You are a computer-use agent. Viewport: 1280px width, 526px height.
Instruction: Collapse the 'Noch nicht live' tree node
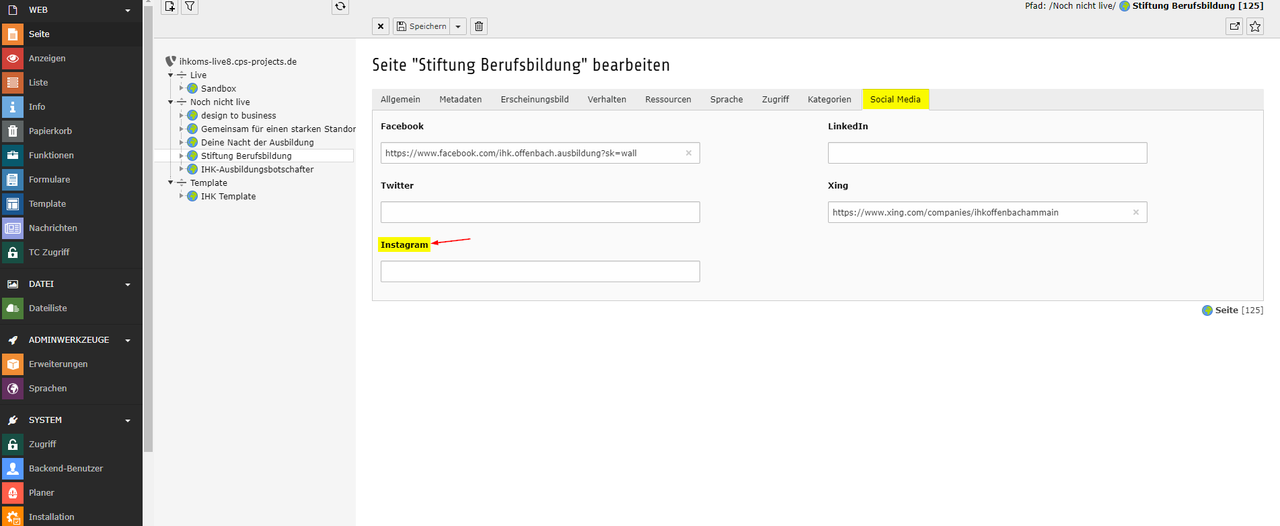click(171, 102)
